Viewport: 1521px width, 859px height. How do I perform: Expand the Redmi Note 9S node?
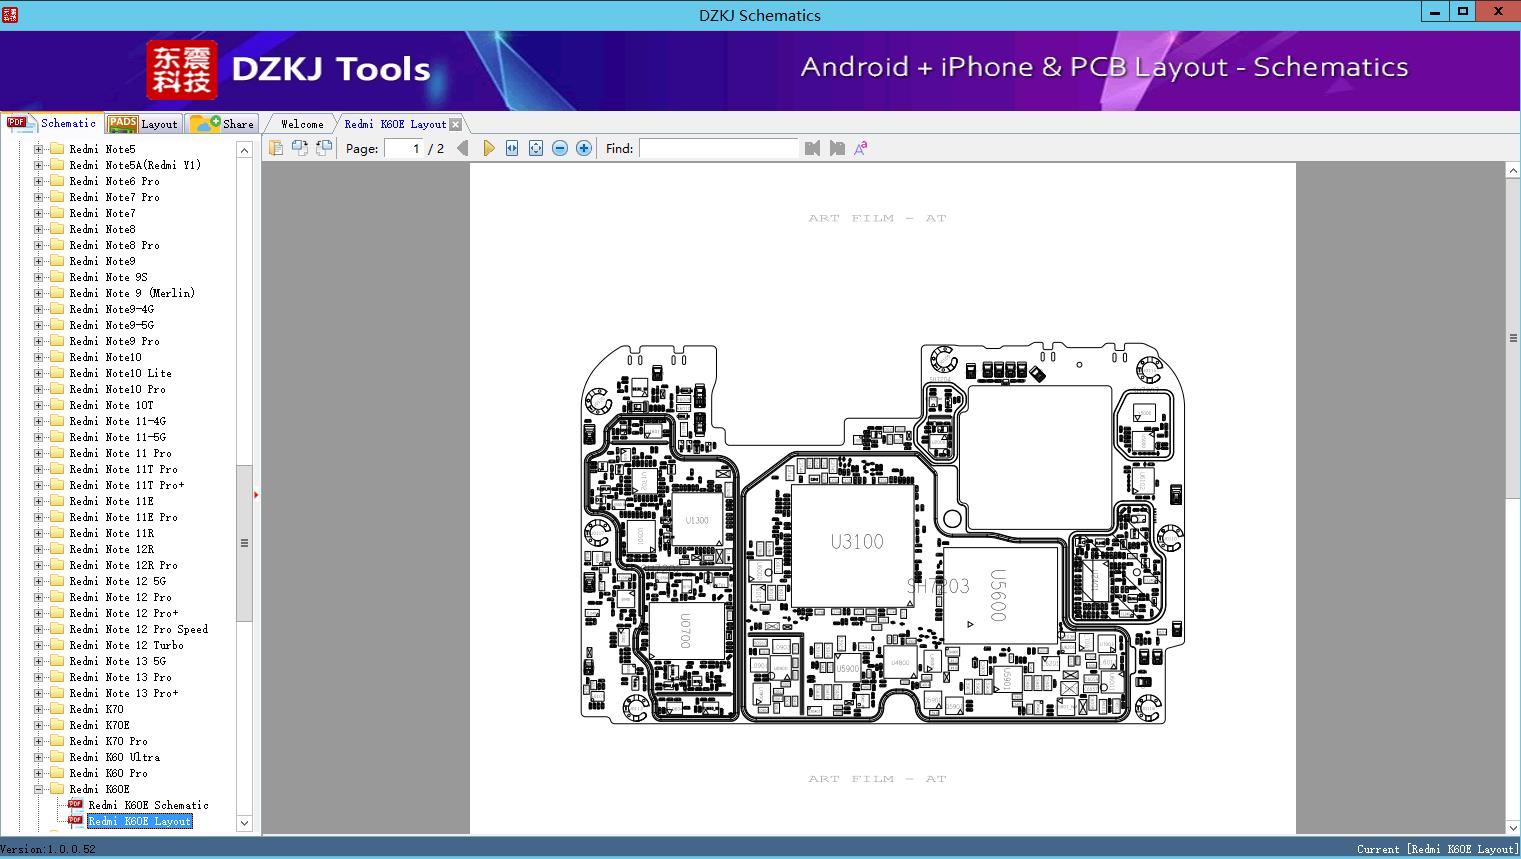click(x=38, y=277)
